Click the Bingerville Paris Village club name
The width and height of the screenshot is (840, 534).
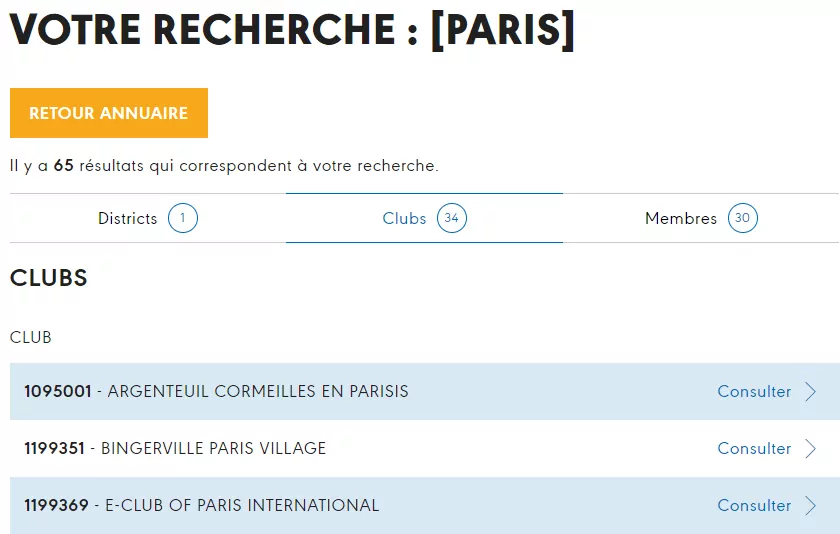pyautogui.click(x=214, y=448)
